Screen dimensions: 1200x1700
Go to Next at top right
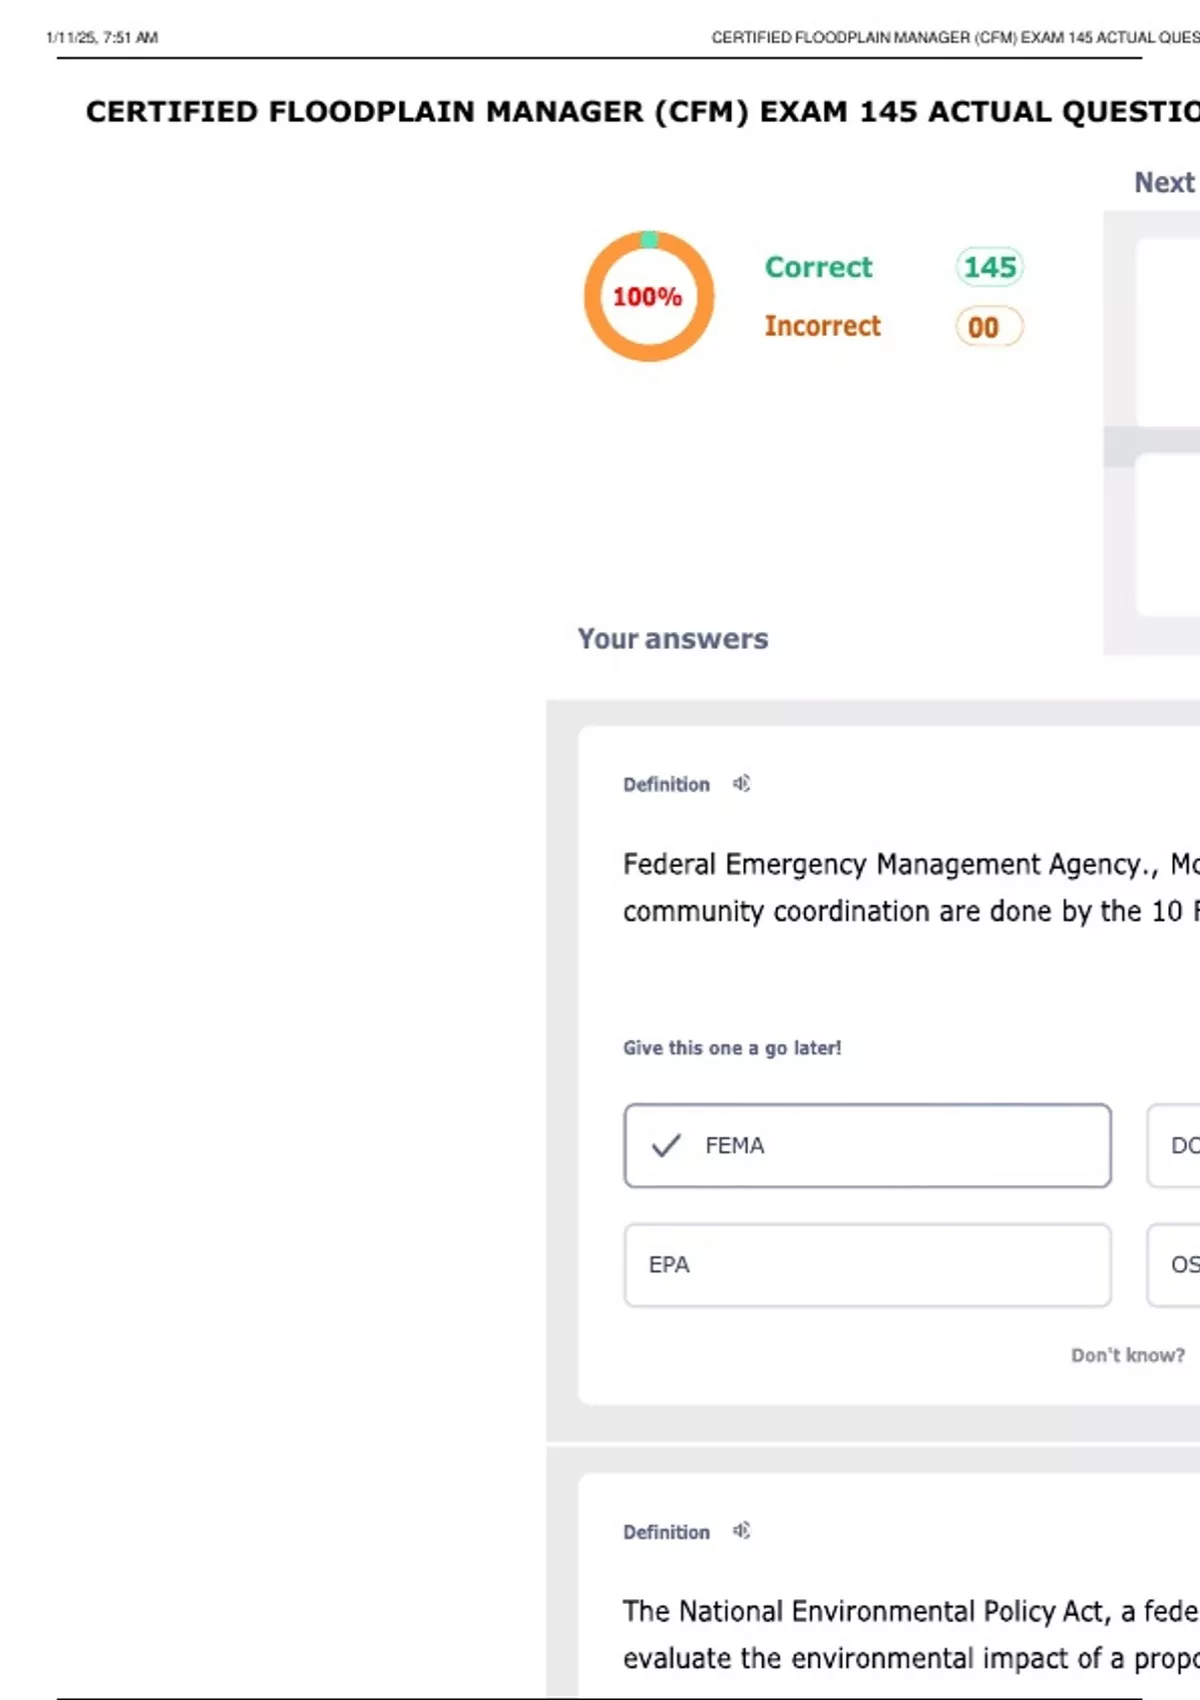[1164, 182]
